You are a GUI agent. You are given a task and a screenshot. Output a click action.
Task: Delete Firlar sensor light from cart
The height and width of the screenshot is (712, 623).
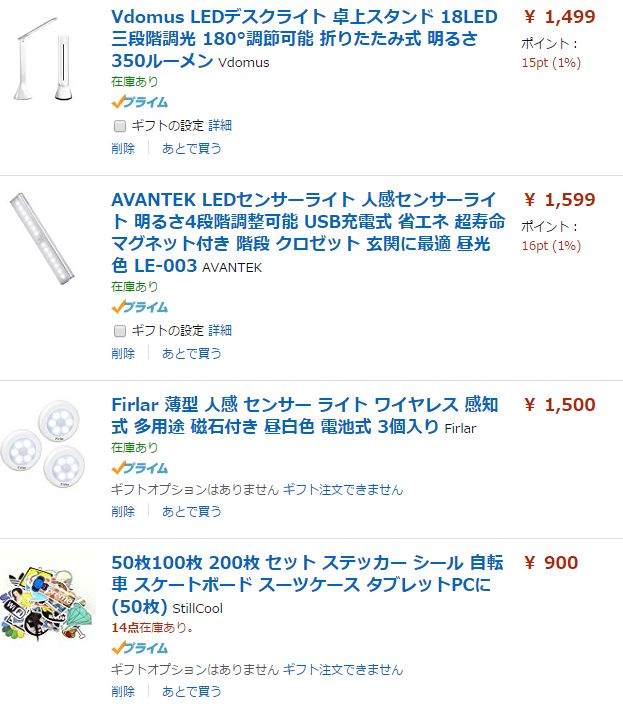coord(123,511)
